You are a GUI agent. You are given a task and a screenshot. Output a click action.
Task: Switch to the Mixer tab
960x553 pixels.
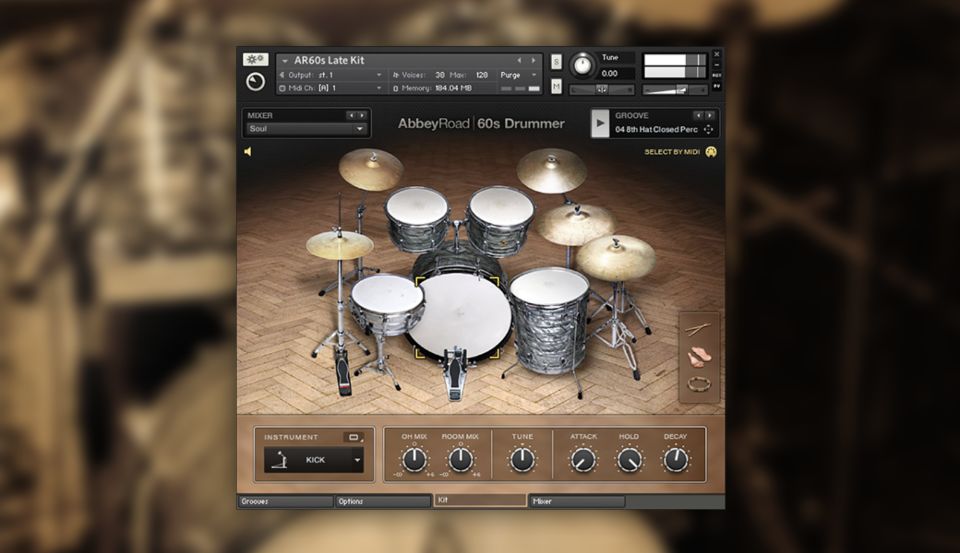(x=577, y=501)
